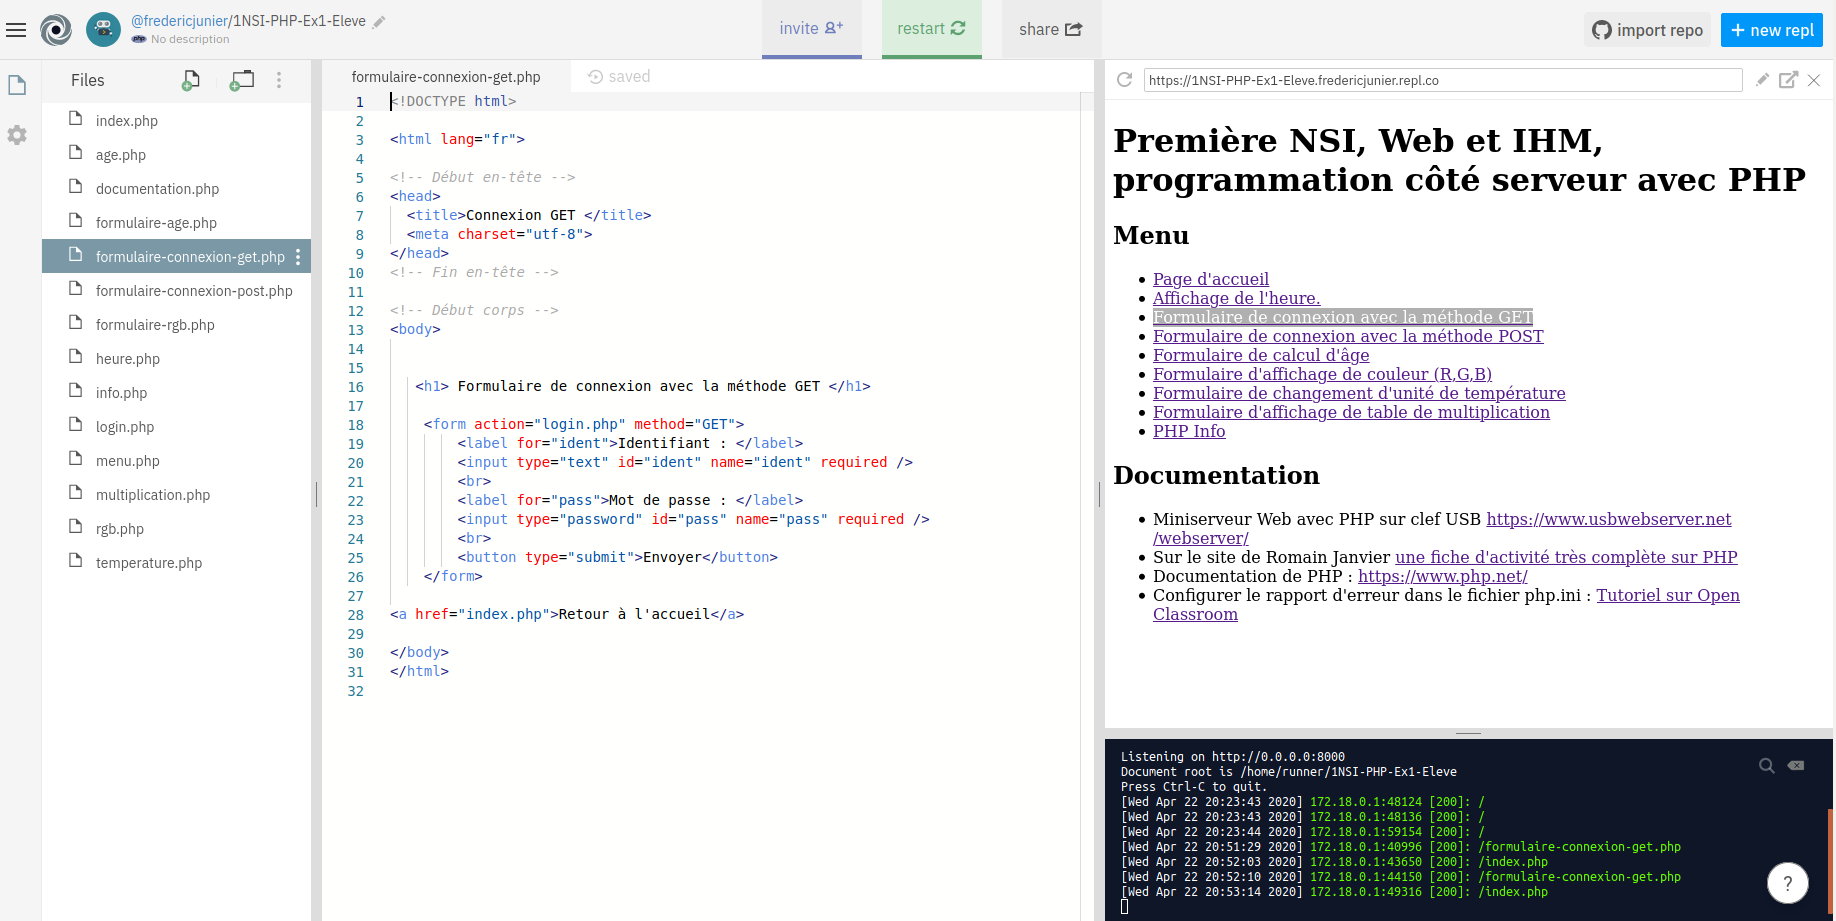This screenshot has height=921, width=1836.
Task: Create a new repl
Action: 1772,30
